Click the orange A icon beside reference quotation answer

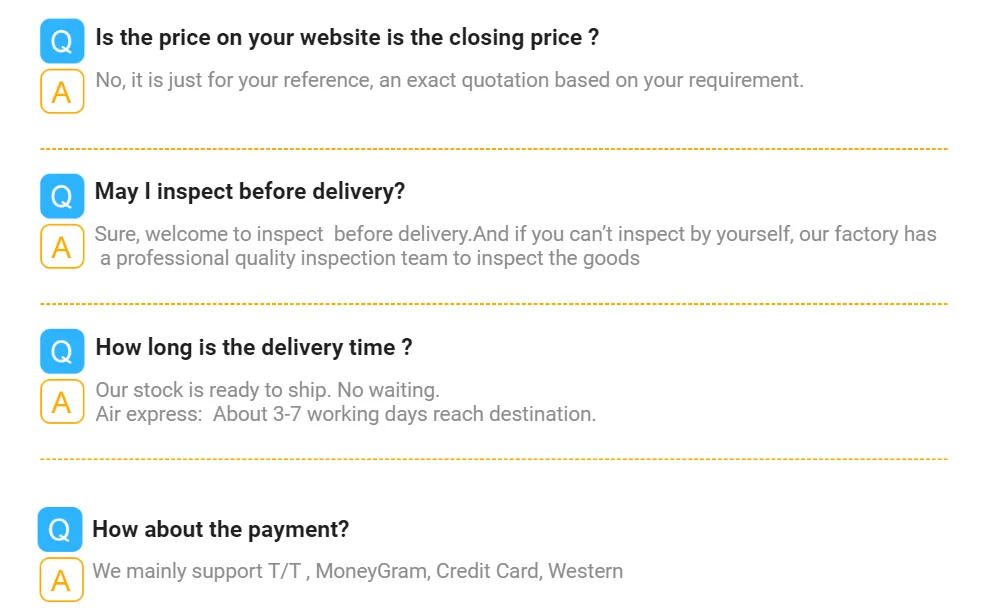62,91
